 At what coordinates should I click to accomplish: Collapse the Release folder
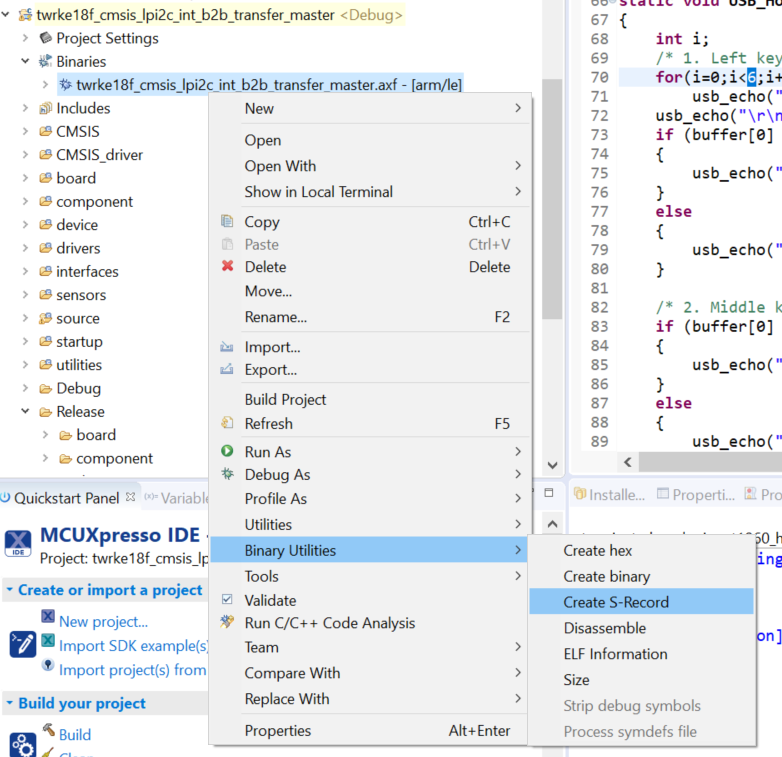coord(25,411)
